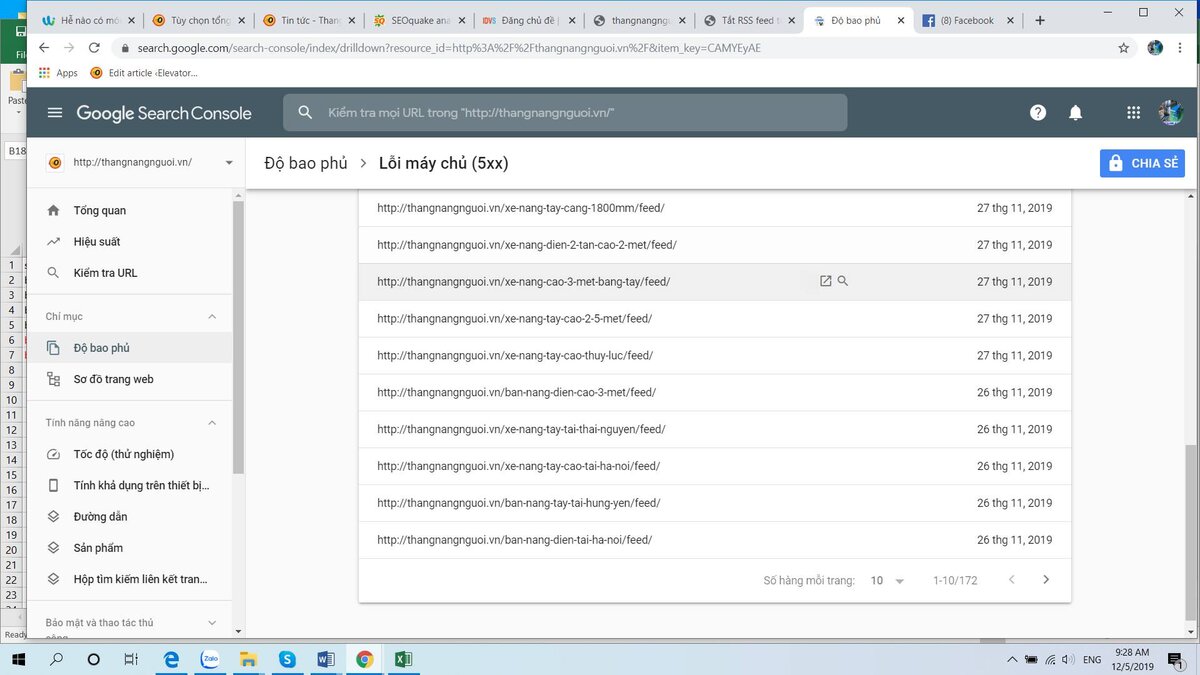Screen dimensions: 1200x675
Task: Open Tốc độ (thử nghiệm) in the sidebar
Action: tap(129, 454)
